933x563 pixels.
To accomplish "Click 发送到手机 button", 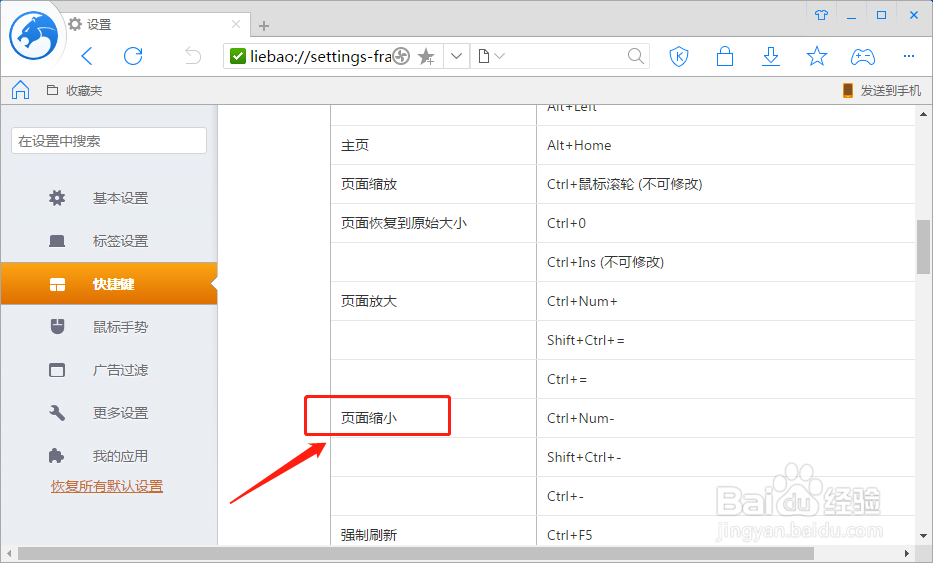I will point(881,90).
